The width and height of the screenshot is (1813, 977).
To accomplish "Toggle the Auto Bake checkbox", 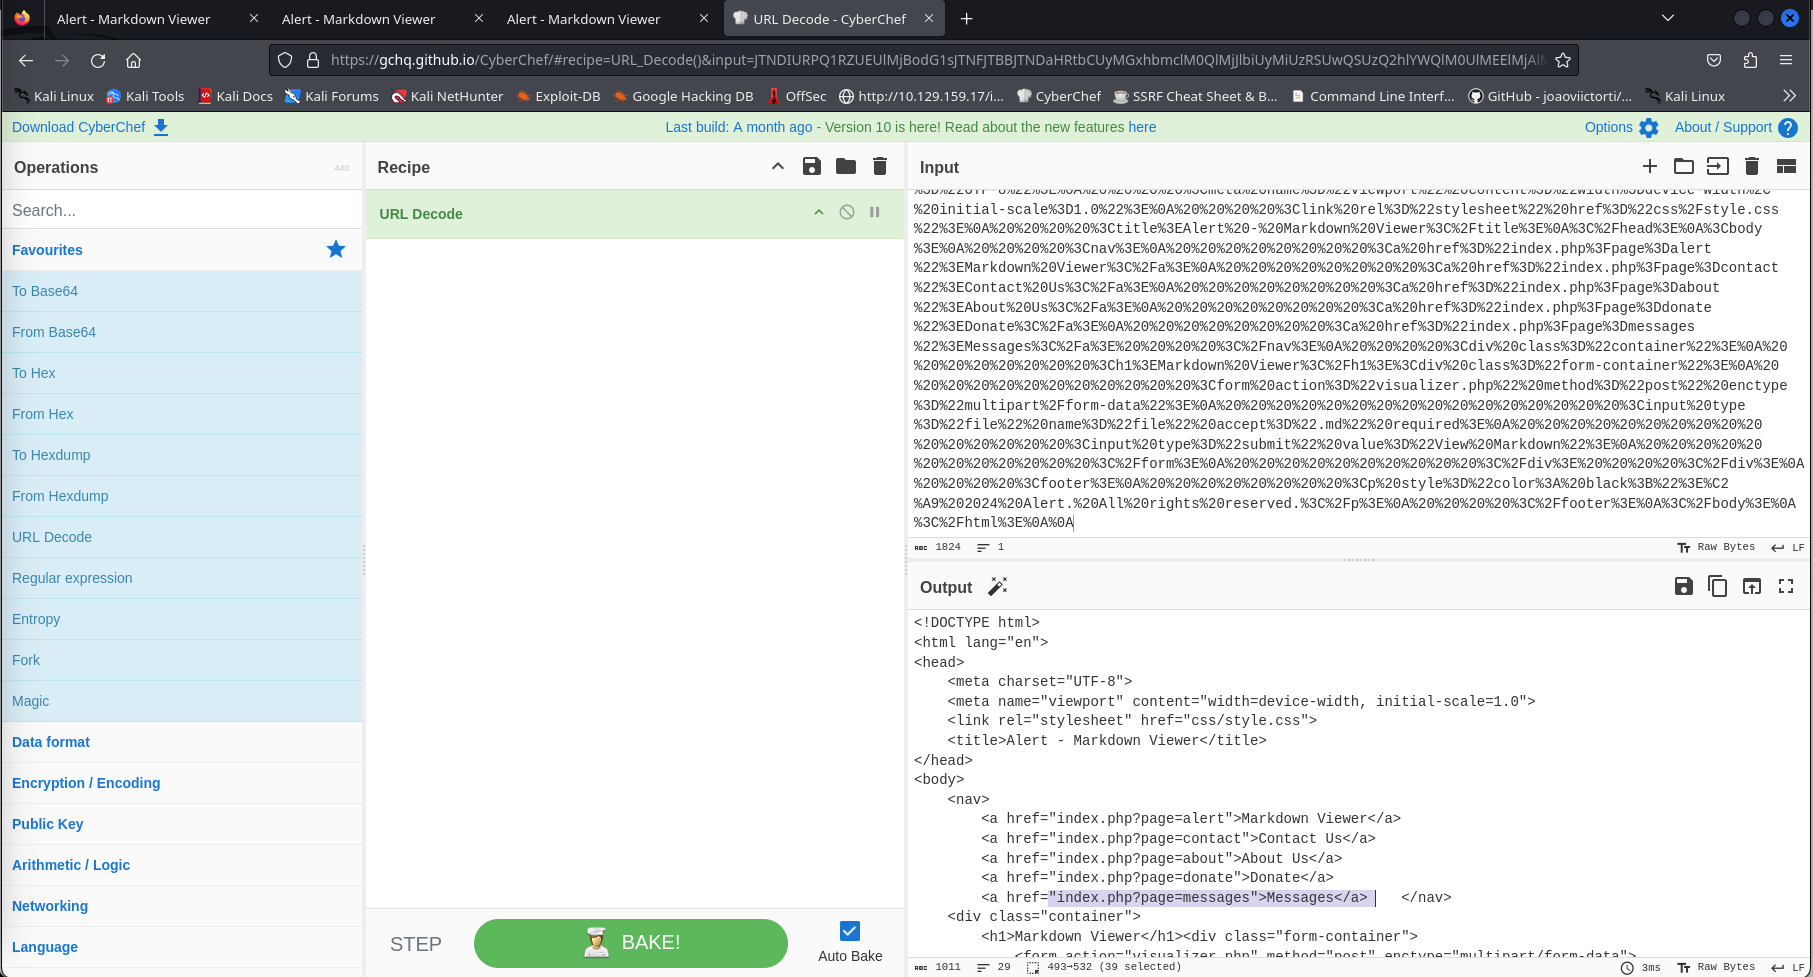I will pos(850,931).
